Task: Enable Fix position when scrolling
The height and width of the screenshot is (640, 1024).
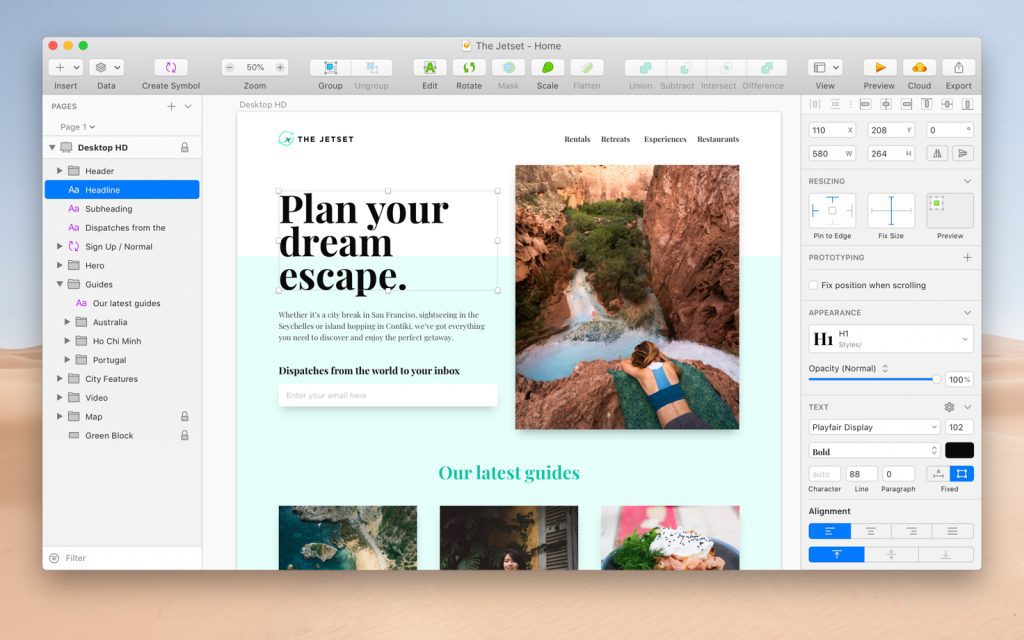Action: [x=813, y=284]
